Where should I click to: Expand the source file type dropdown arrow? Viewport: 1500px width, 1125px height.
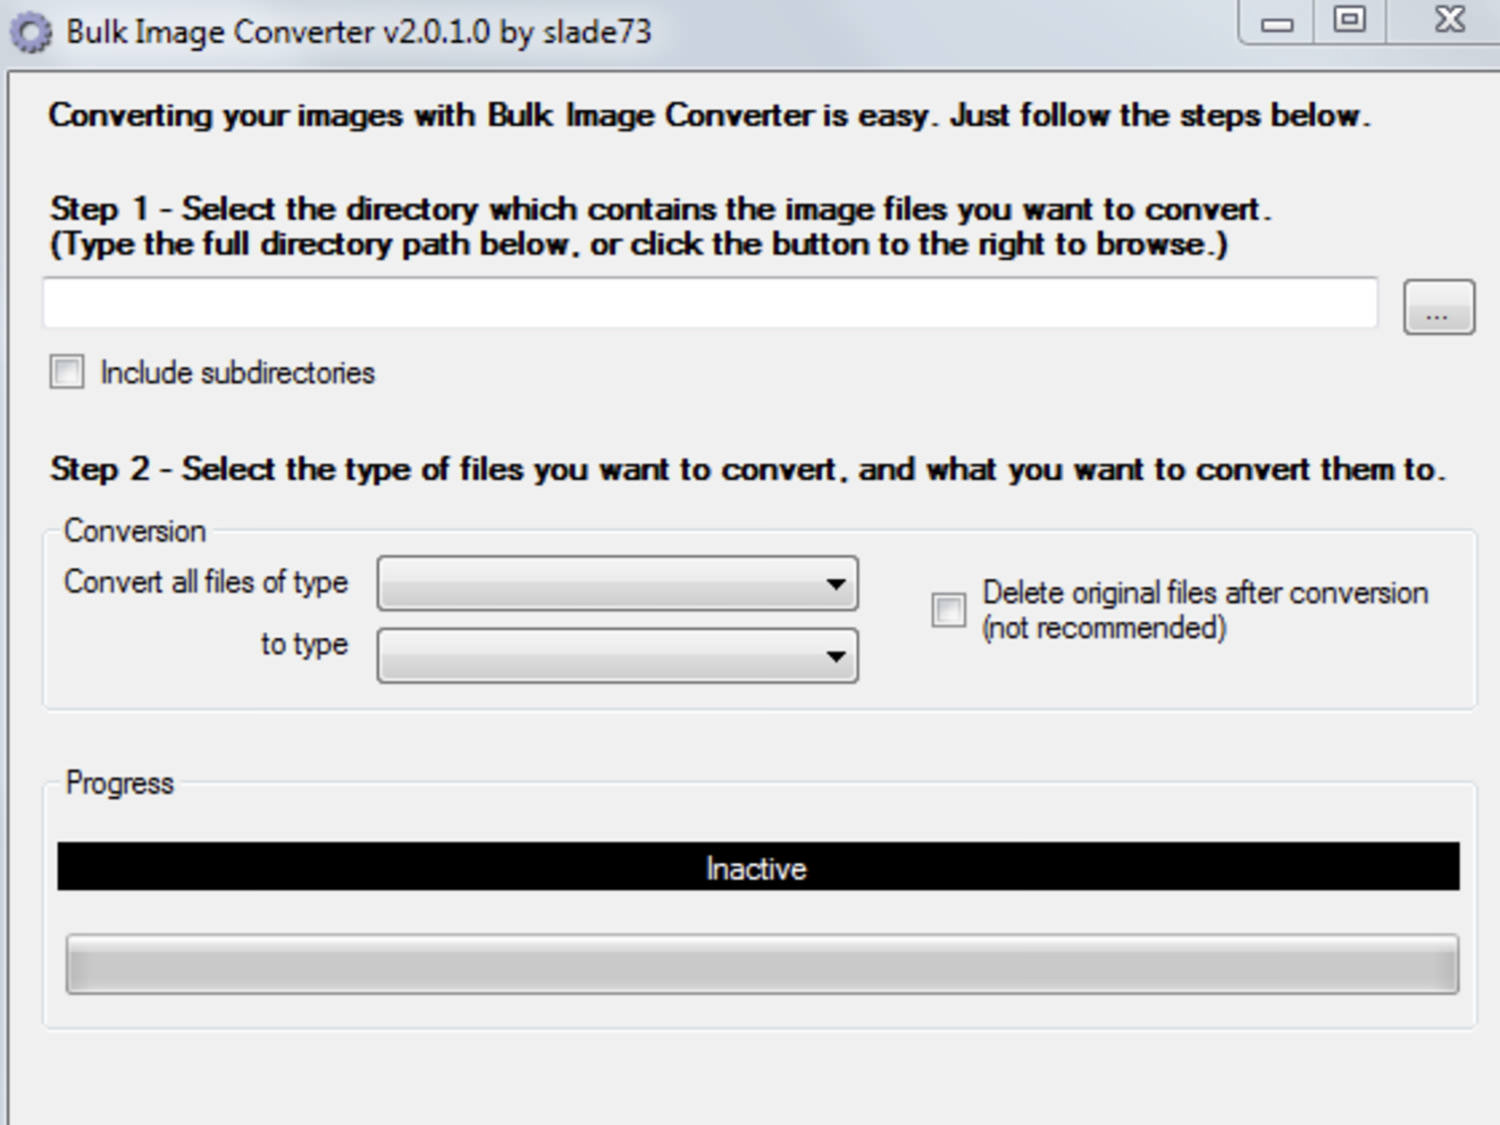pyautogui.click(x=835, y=584)
